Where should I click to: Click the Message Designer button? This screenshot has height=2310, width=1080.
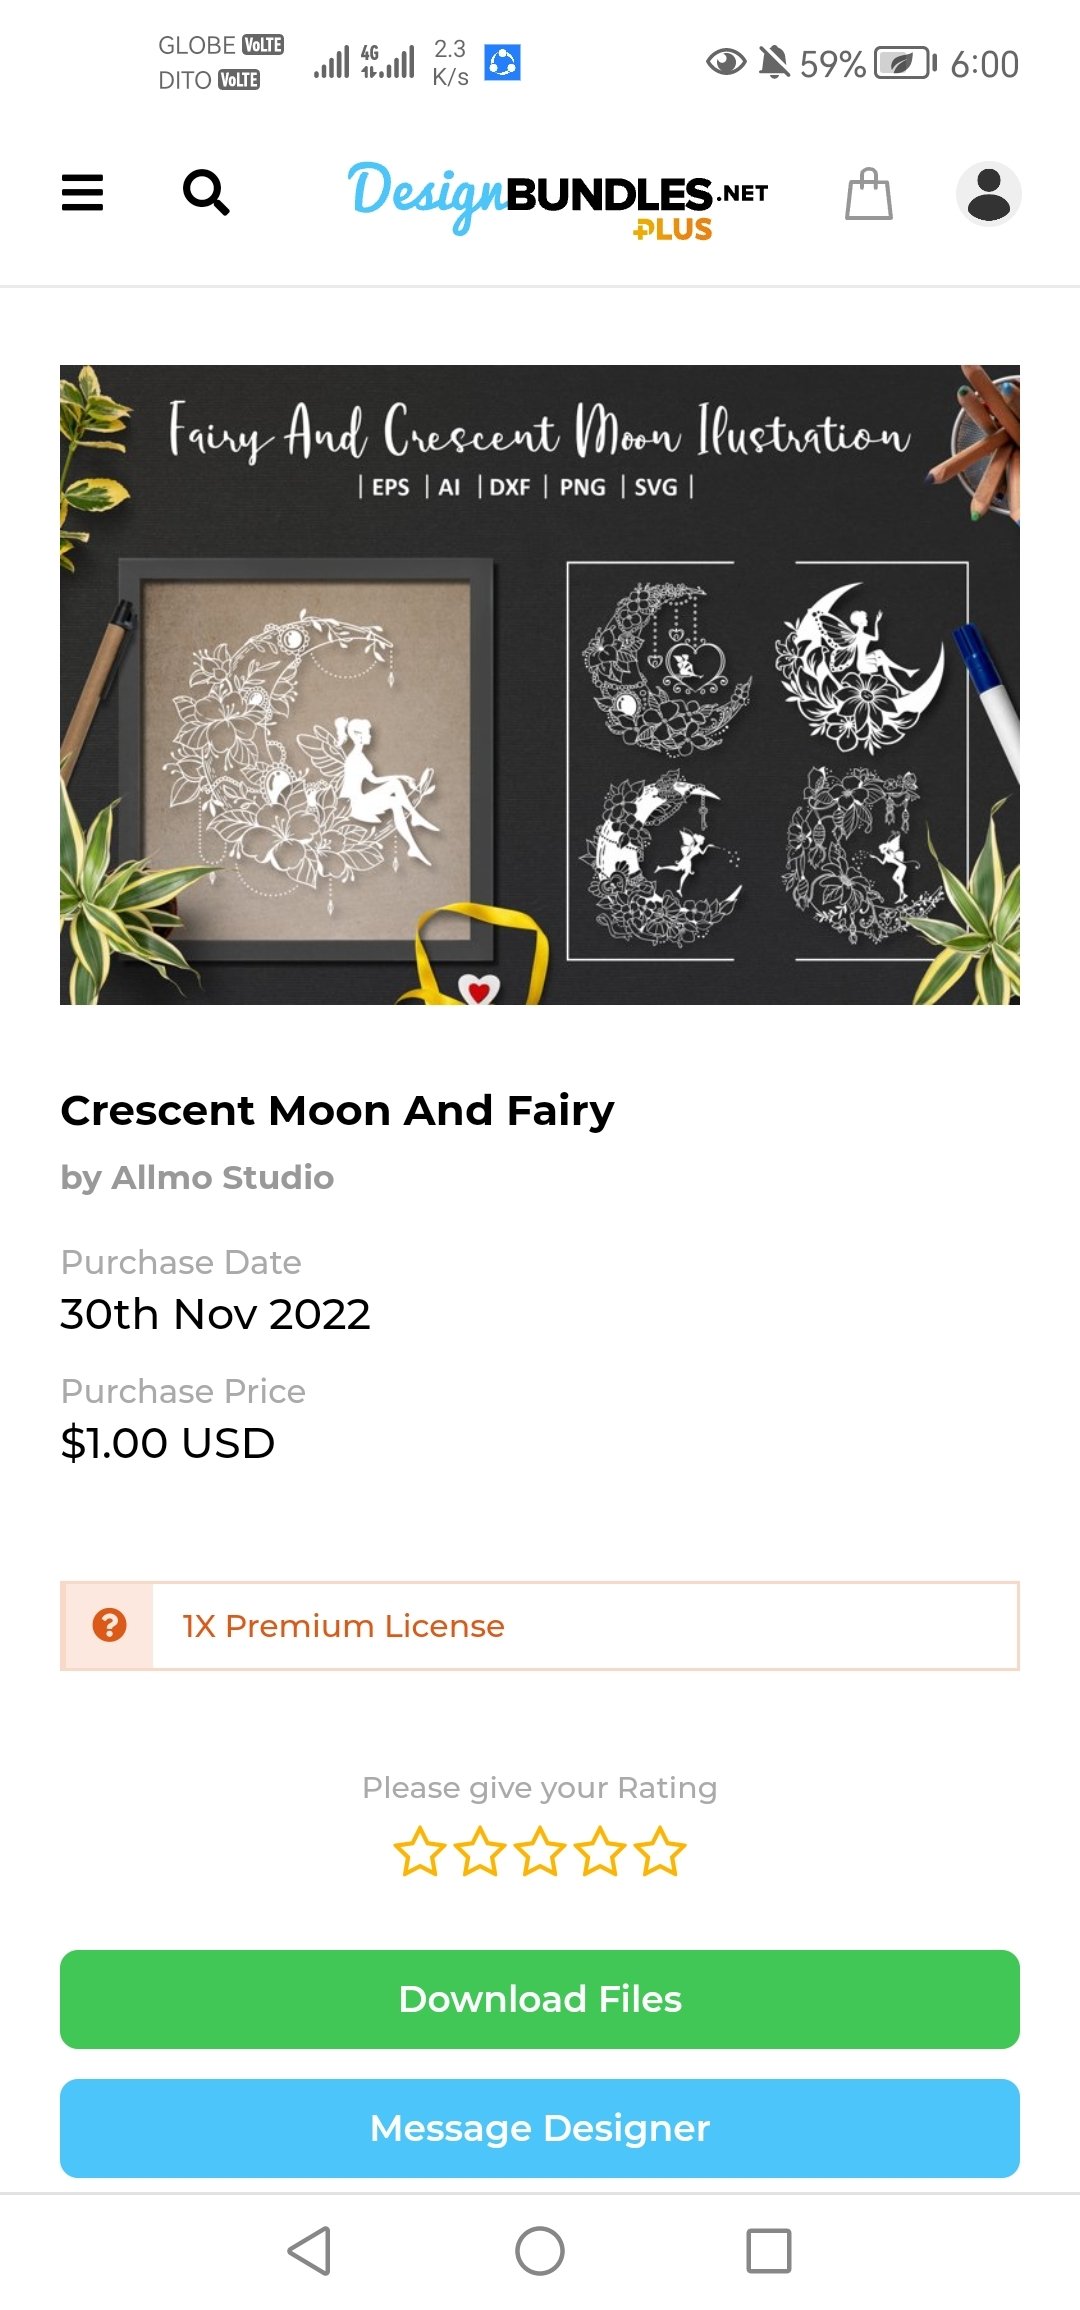(540, 2128)
